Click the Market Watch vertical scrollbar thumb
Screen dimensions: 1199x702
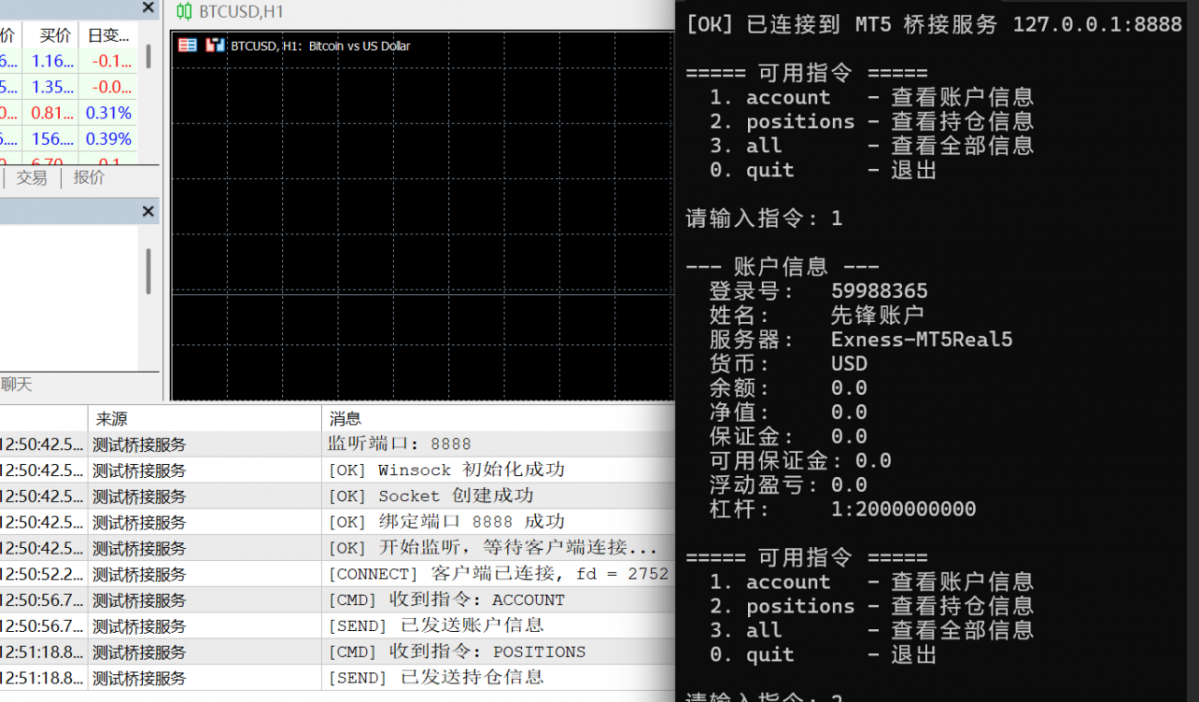tap(148, 56)
